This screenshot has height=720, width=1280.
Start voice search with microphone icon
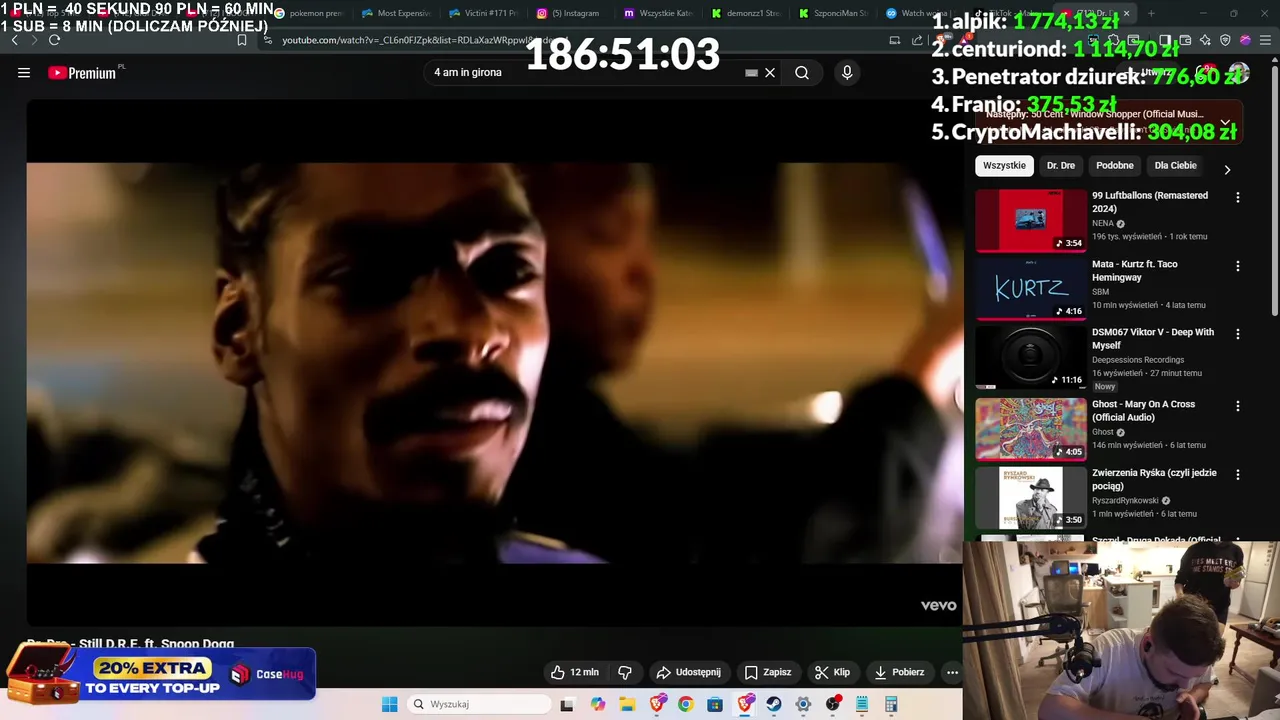coord(847,72)
